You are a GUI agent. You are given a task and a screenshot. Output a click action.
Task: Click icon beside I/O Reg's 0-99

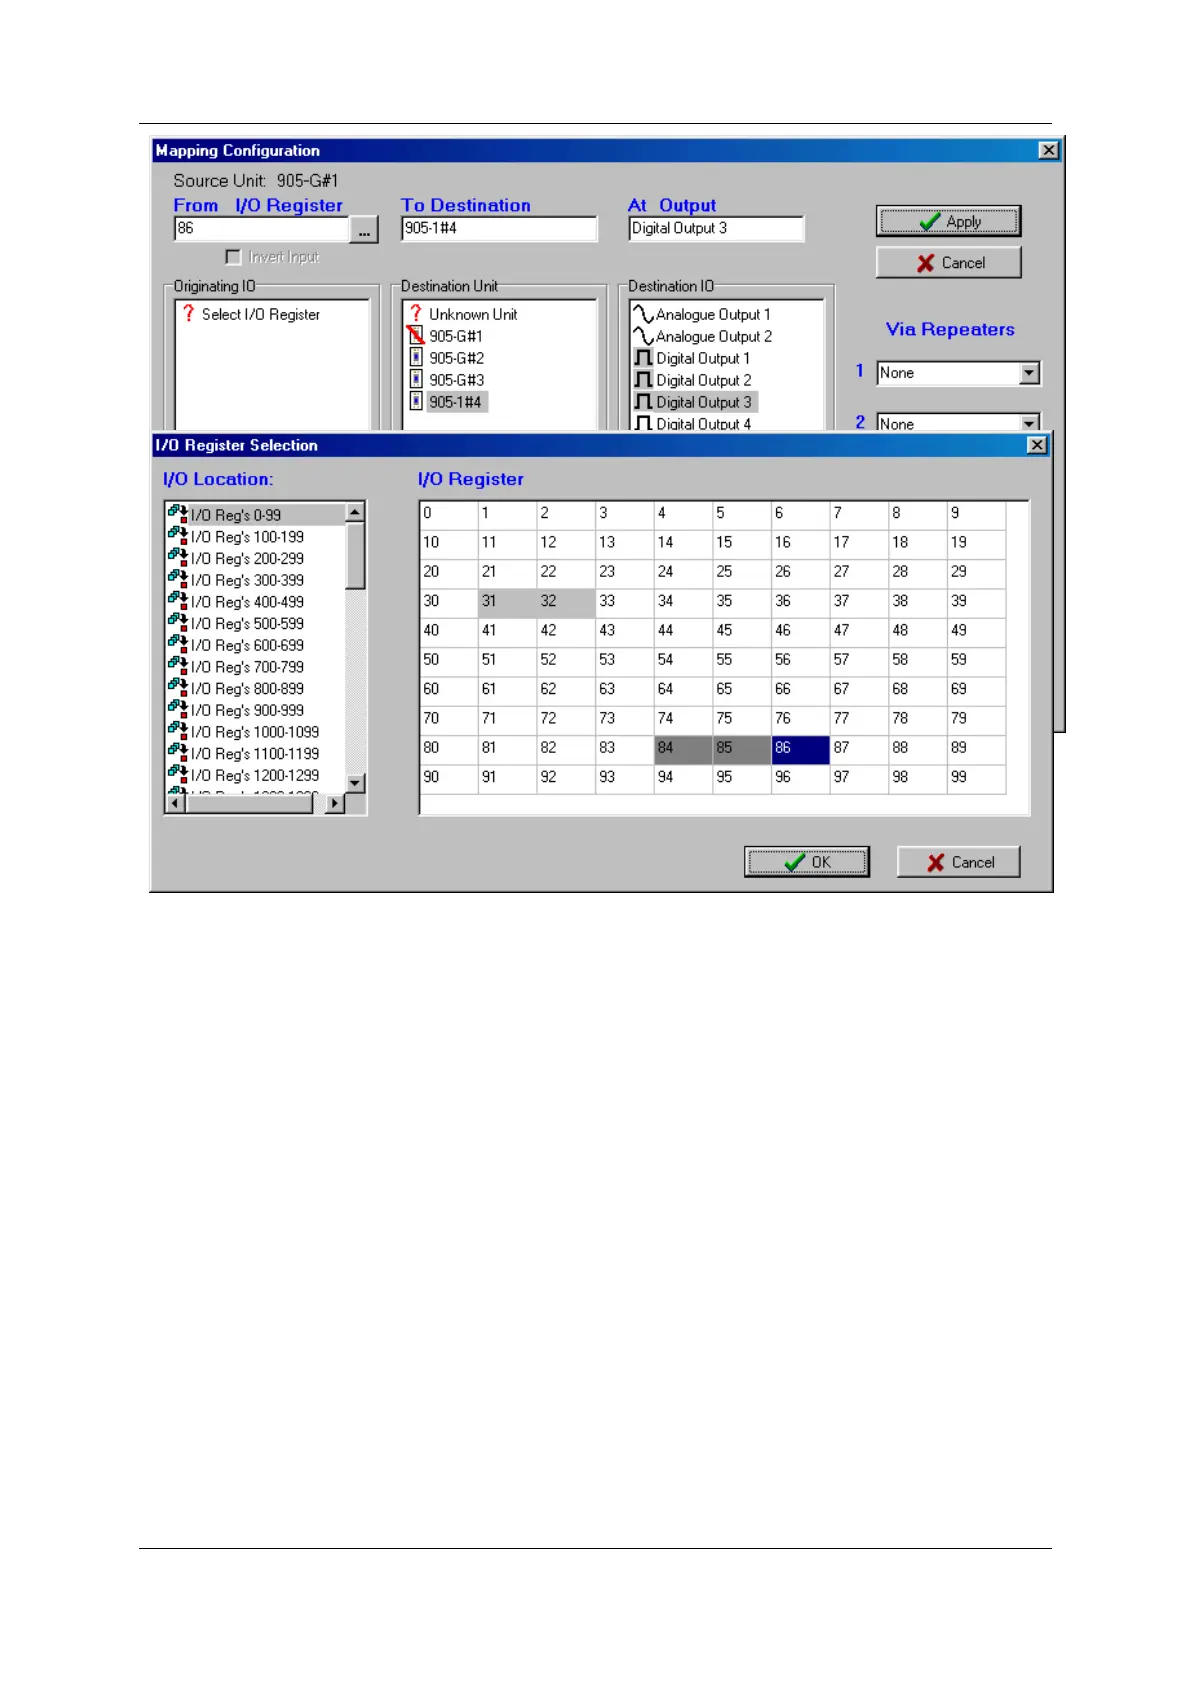pyautogui.click(x=178, y=514)
